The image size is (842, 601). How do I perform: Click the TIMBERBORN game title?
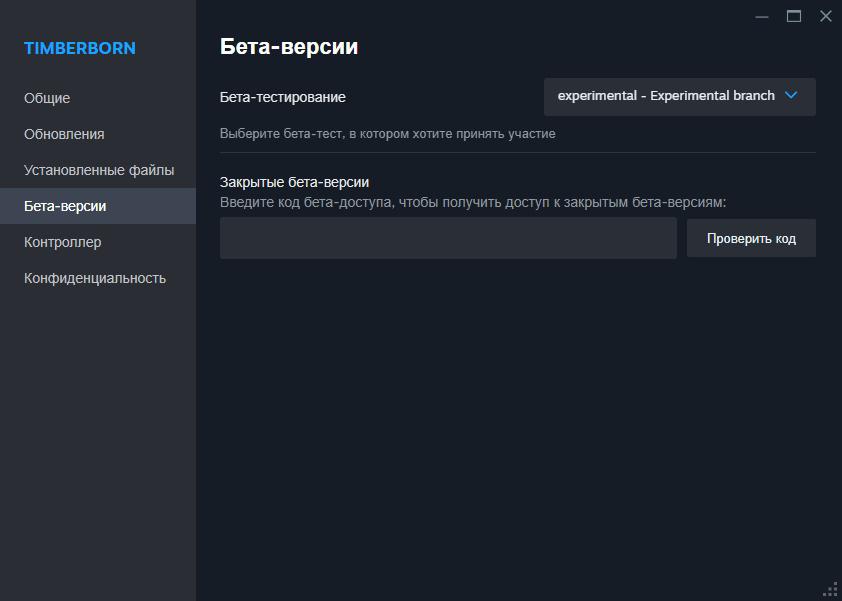(79, 48)
